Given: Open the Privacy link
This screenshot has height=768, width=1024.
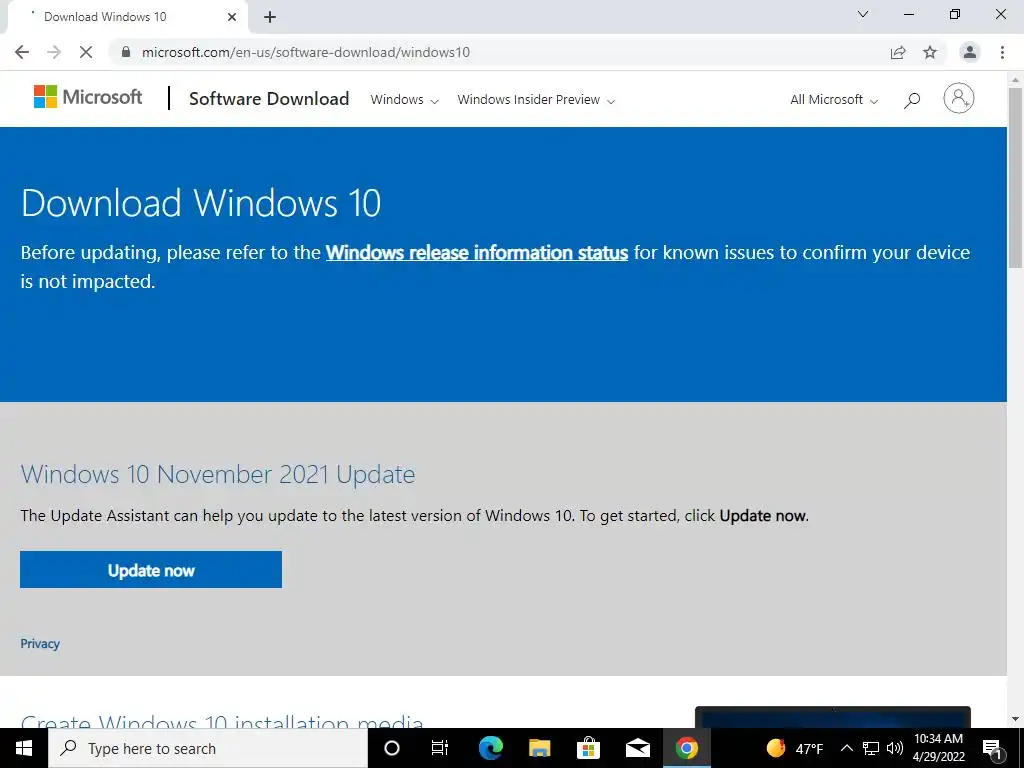Looking at the screenshot, I should point(40,644).
